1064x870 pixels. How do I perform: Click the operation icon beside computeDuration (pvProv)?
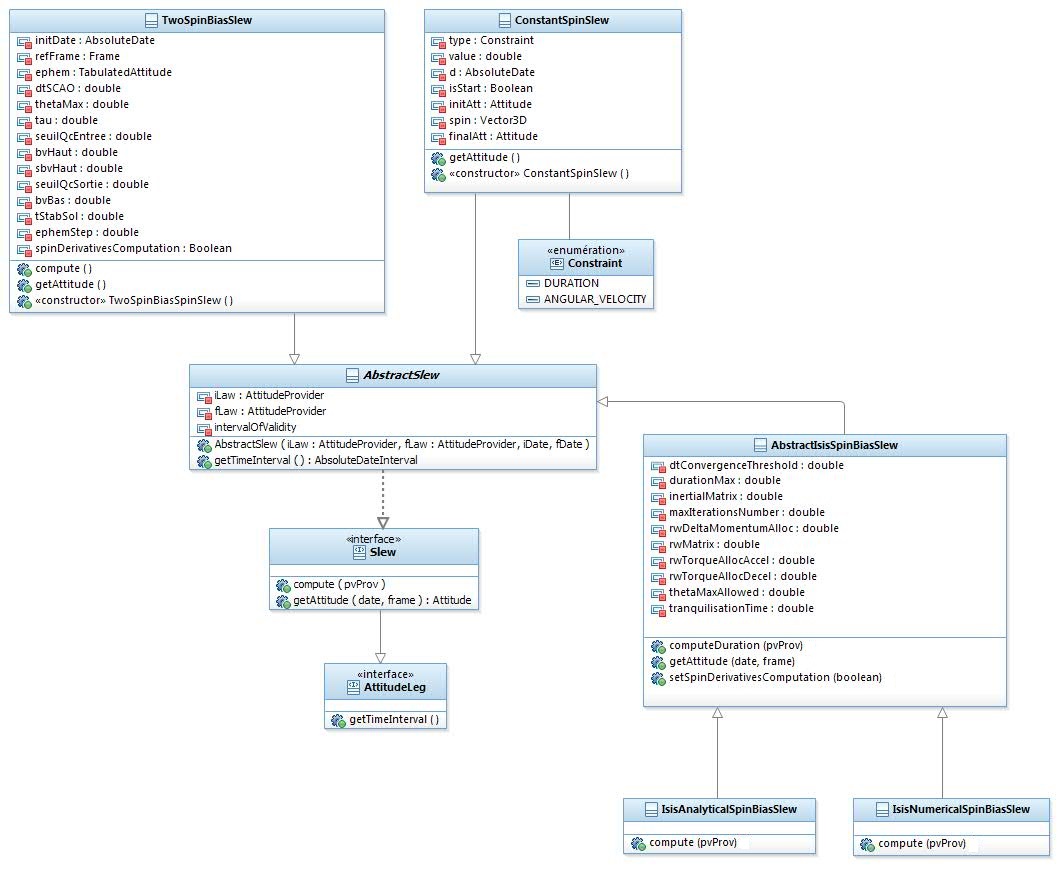pyautogui.click(x=658, y=646)
